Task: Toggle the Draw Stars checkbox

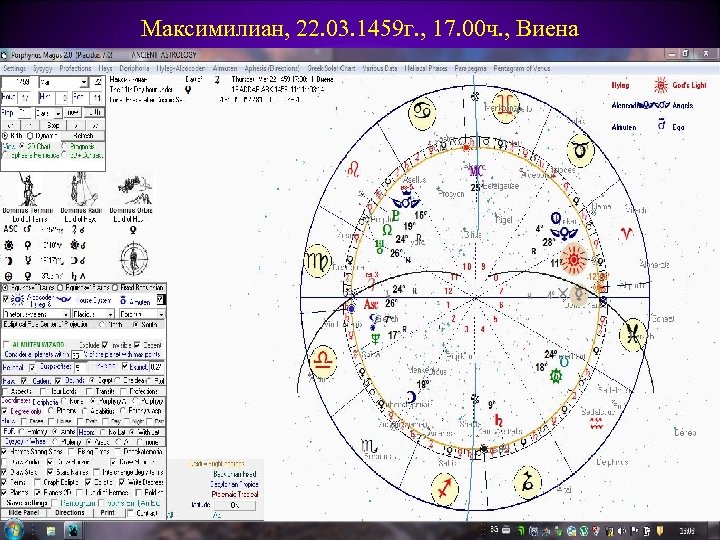Action: tap(5, 472)
